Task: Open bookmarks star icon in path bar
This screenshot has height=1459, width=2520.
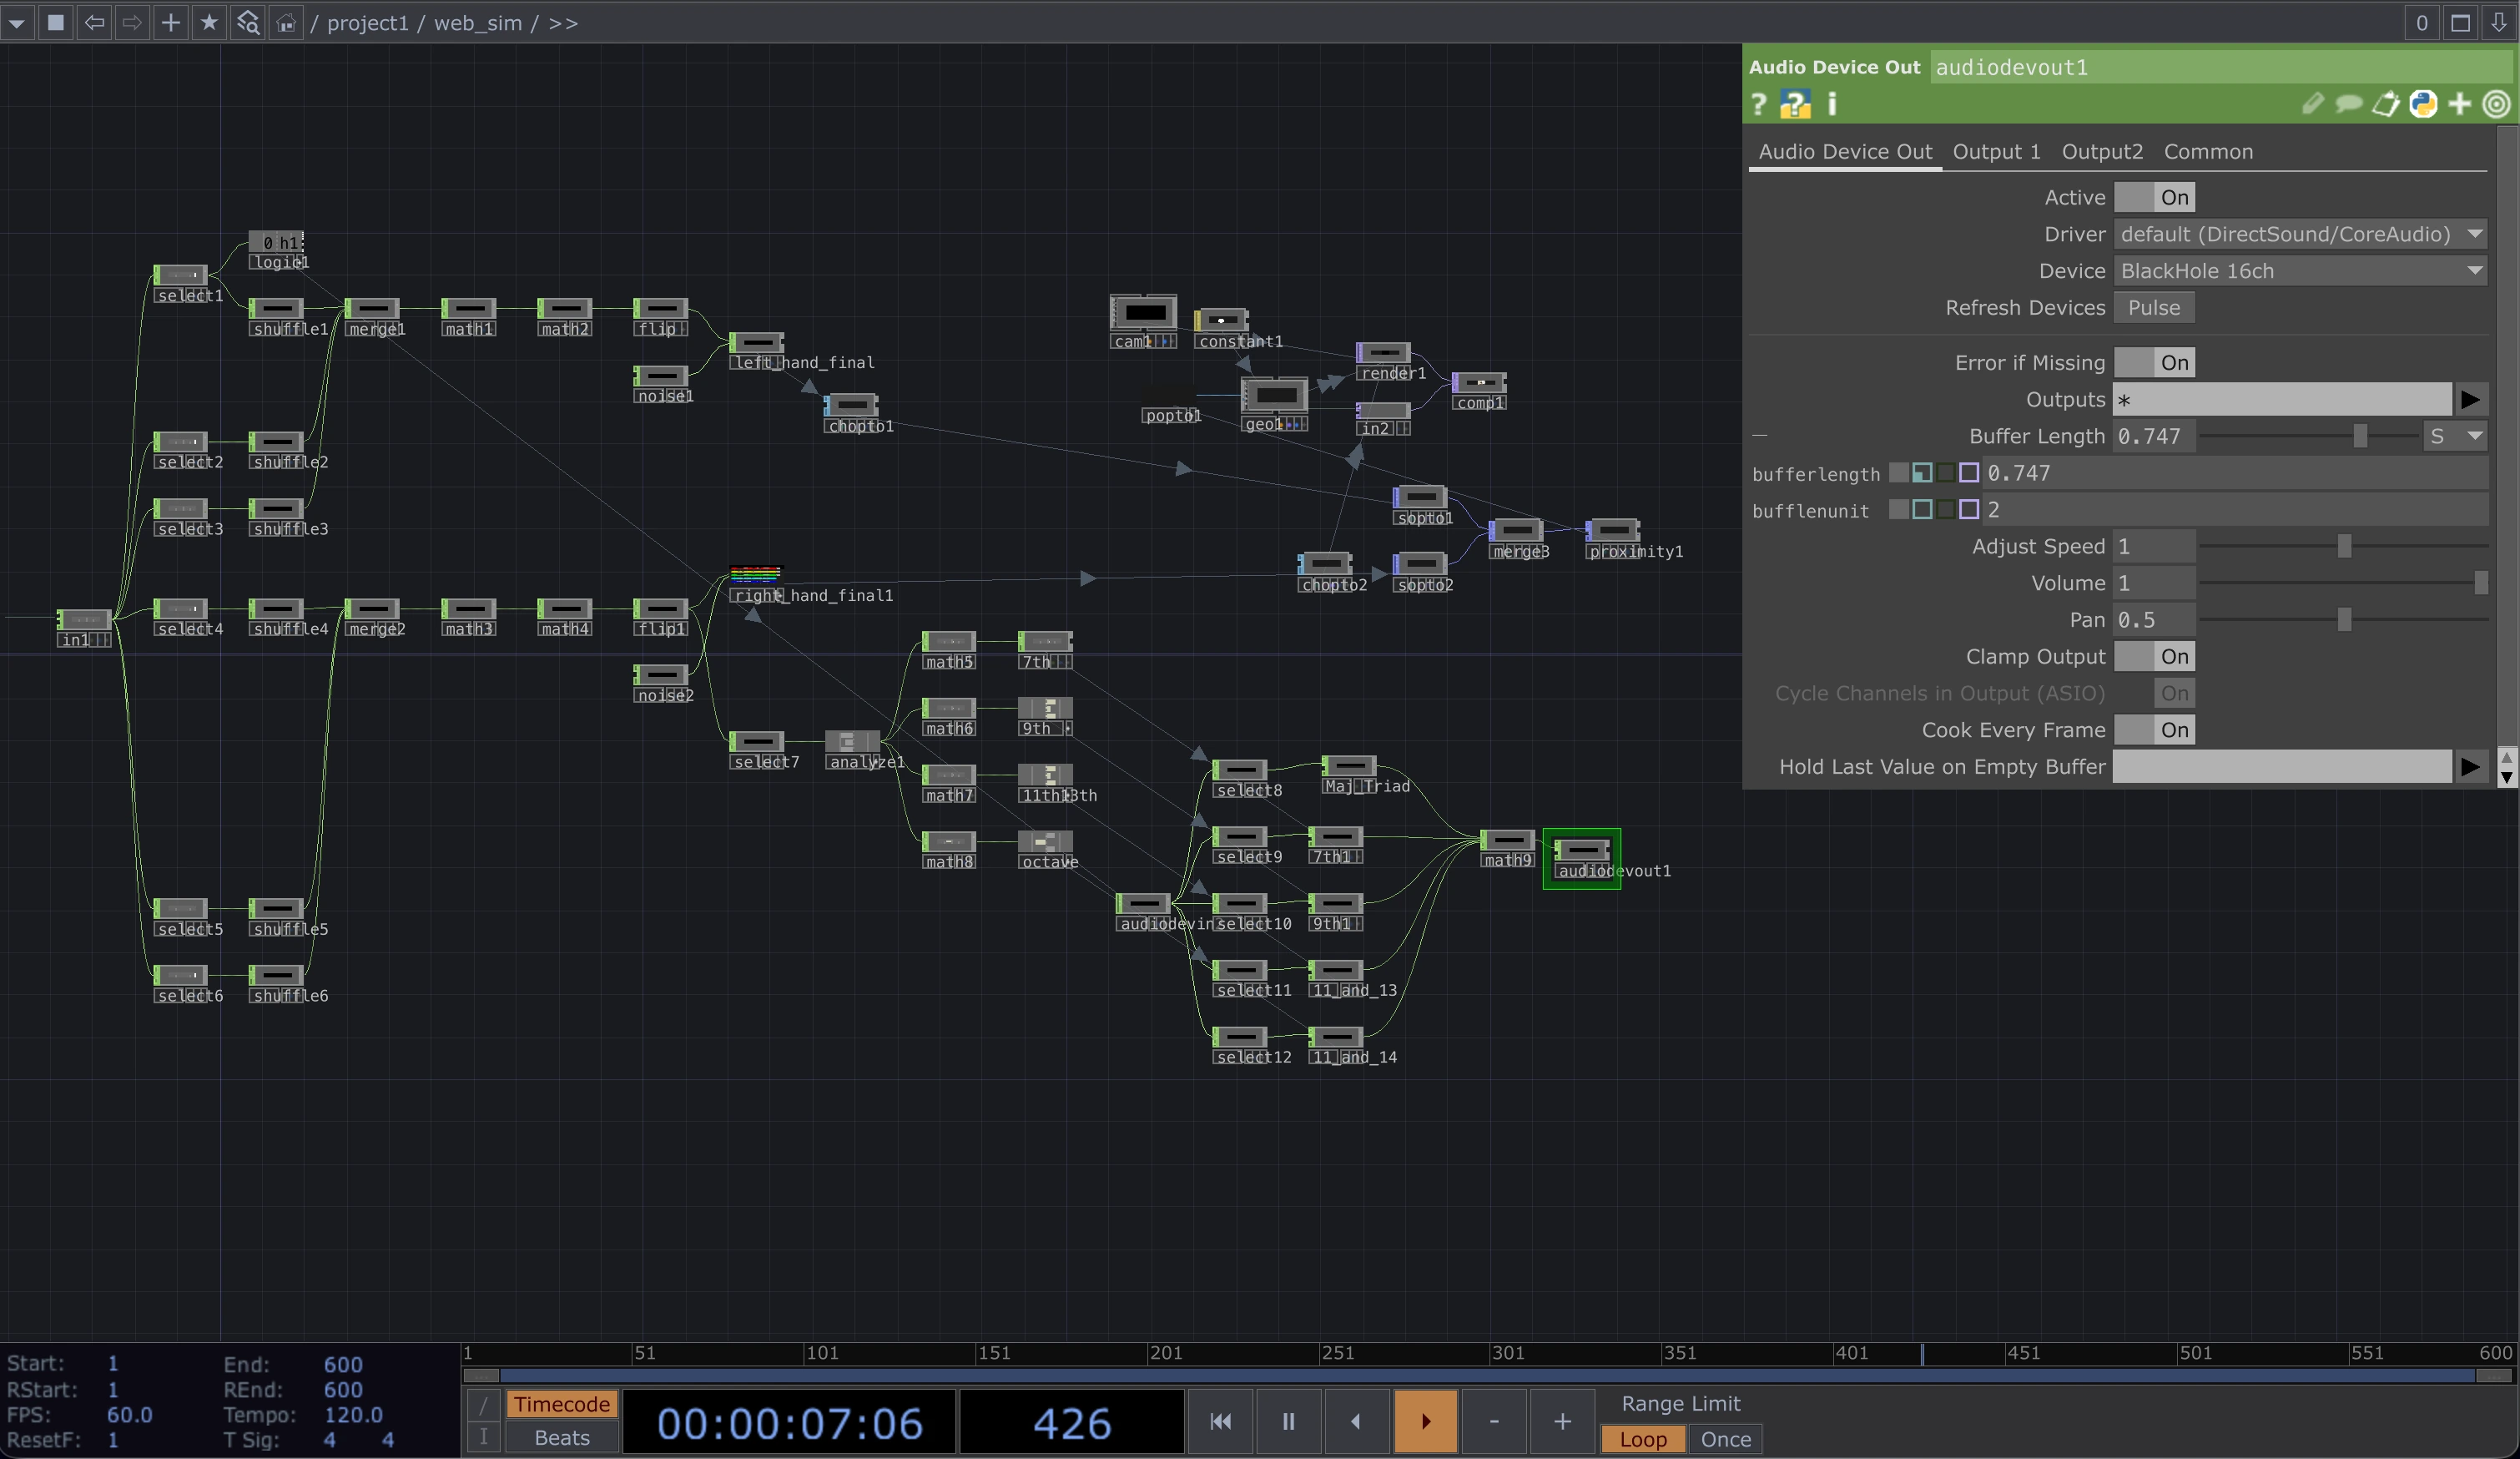Action: pos(209,22)
